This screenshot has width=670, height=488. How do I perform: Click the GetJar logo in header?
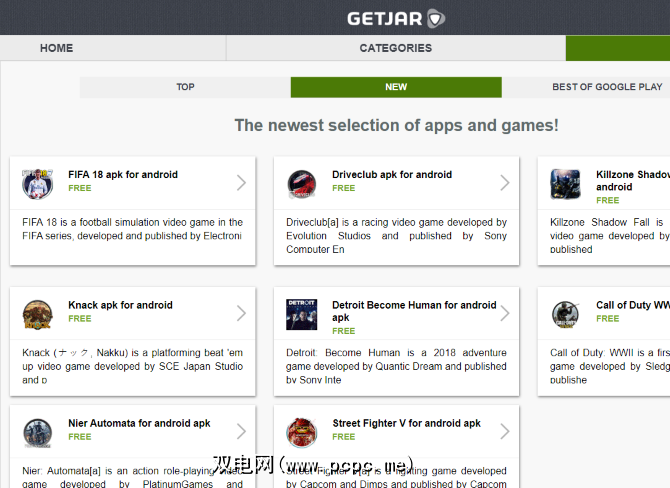[396, 18]
